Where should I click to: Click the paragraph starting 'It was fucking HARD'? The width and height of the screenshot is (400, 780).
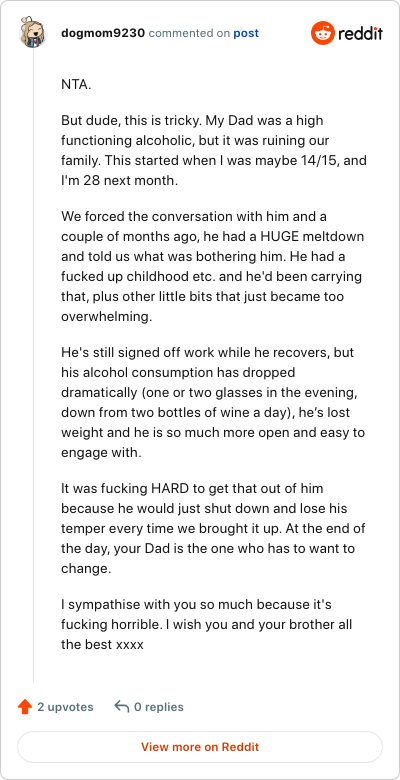coord(213,529)
